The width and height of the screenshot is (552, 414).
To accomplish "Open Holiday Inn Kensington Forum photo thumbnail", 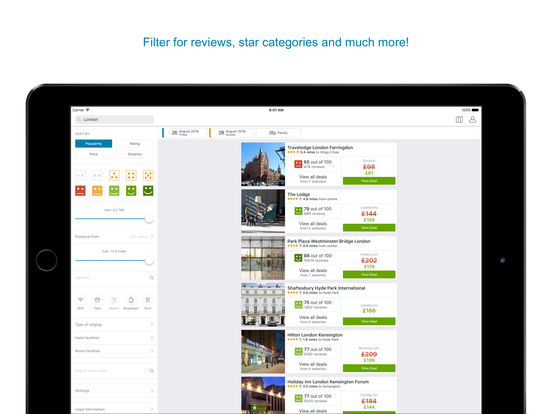I will (x=263, y=395).
